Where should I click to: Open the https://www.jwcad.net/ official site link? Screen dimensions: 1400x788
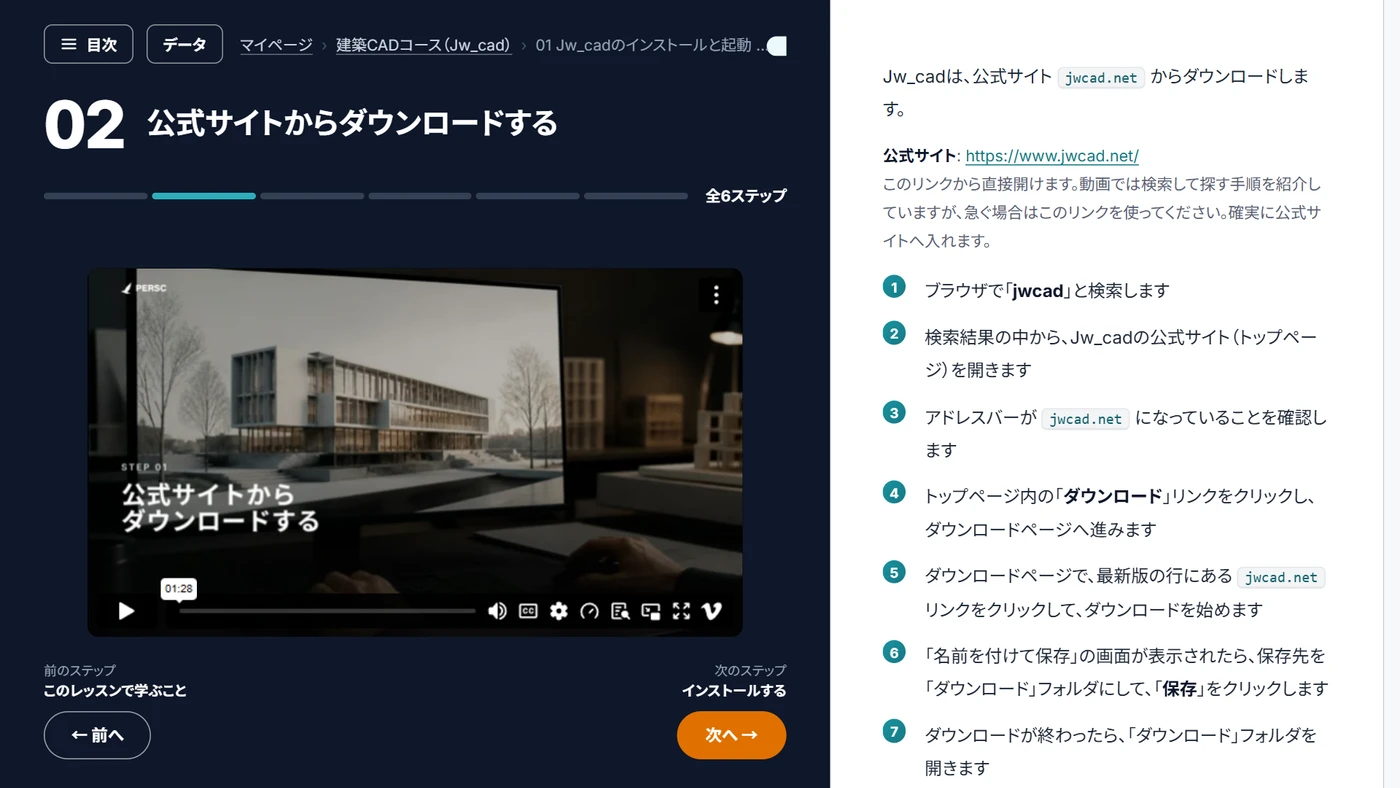[1052, 156]
